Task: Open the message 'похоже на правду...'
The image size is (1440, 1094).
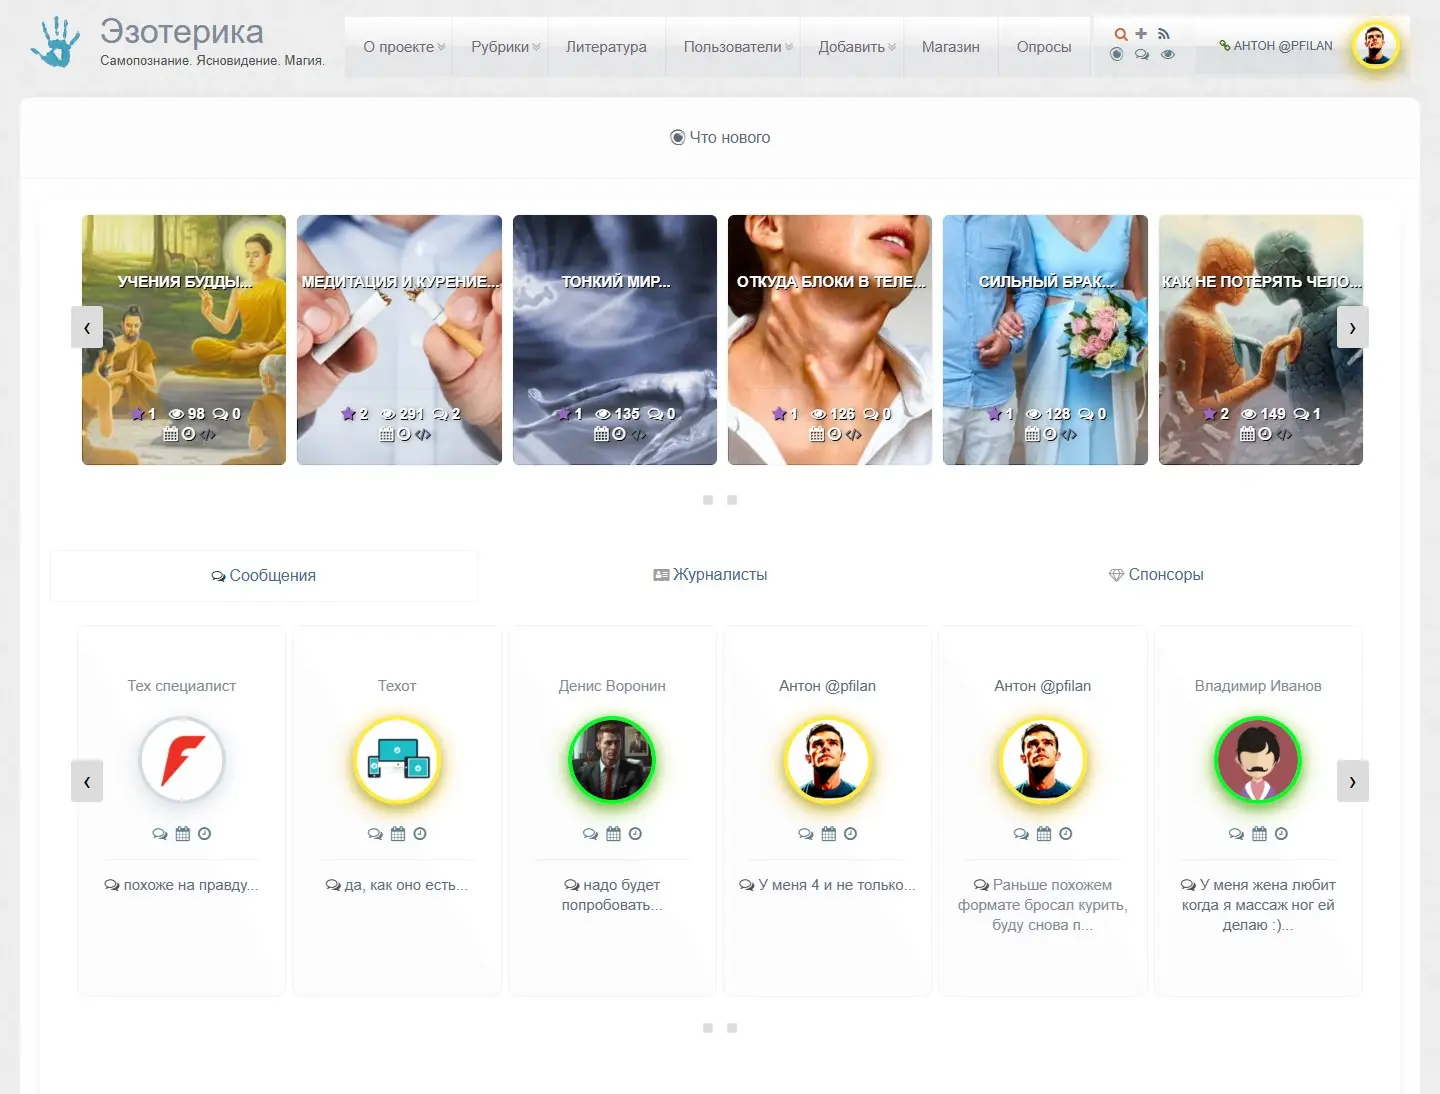Action: [x=182, y=885]
